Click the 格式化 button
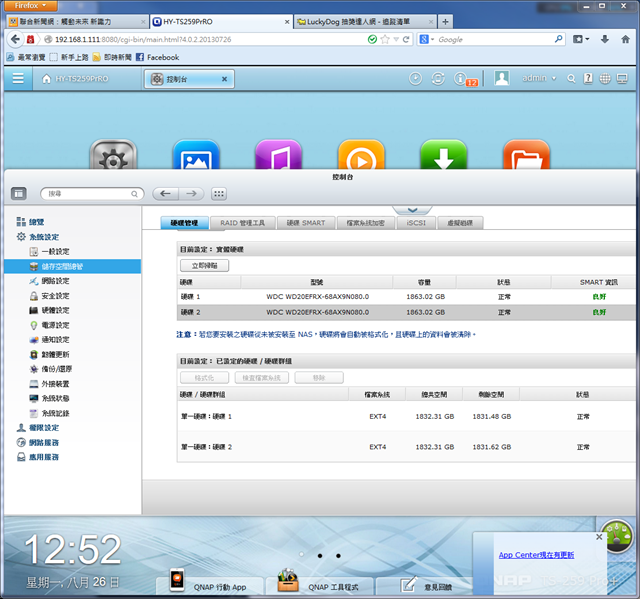 pos(204,378)
